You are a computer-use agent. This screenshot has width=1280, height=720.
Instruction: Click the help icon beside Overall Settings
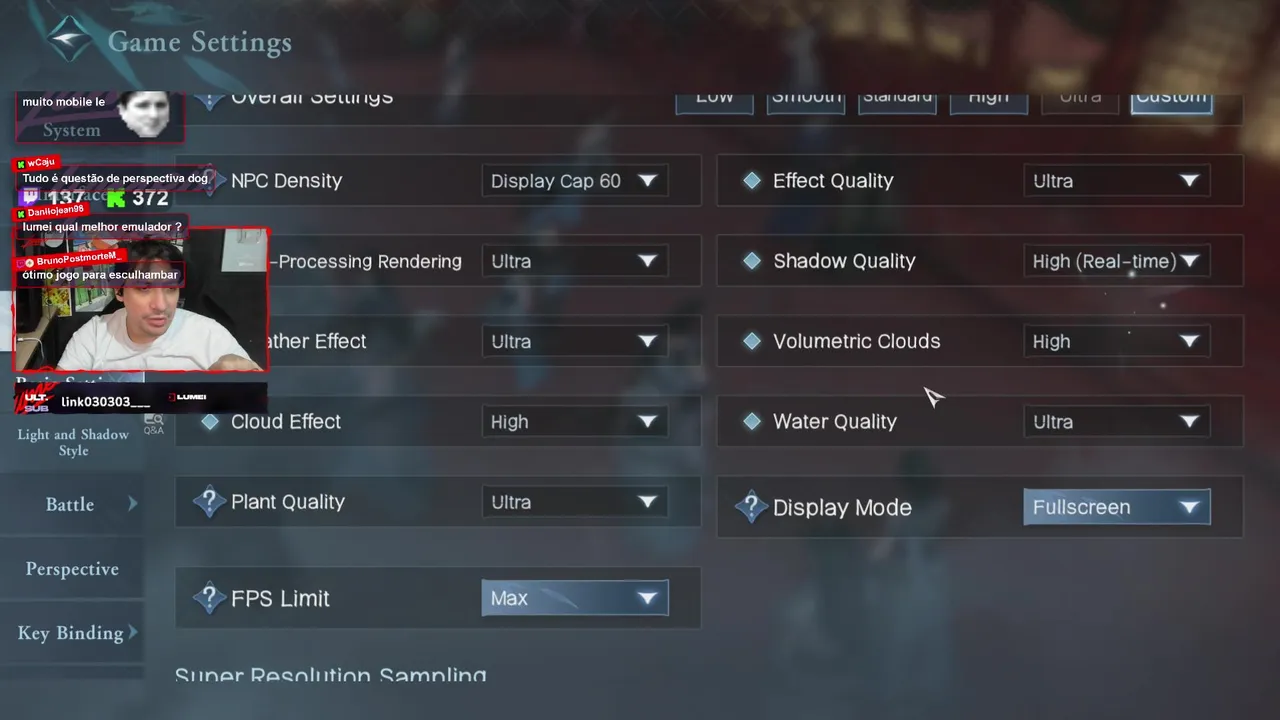(x=208, y=100)
